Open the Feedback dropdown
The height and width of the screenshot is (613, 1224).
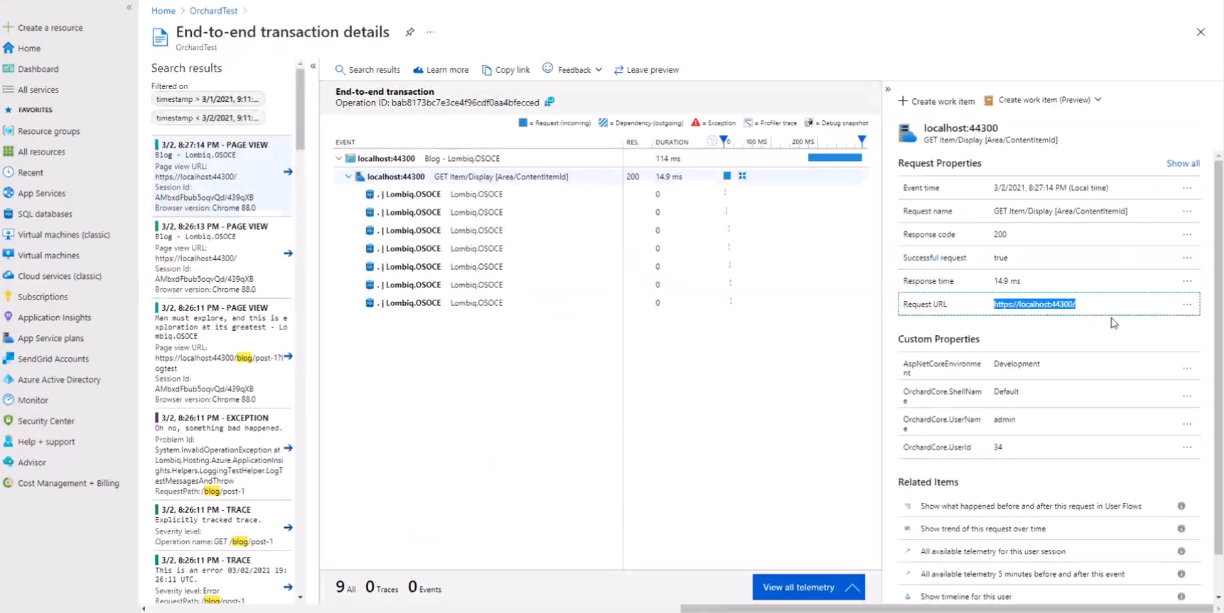click(x=572, y=70)
